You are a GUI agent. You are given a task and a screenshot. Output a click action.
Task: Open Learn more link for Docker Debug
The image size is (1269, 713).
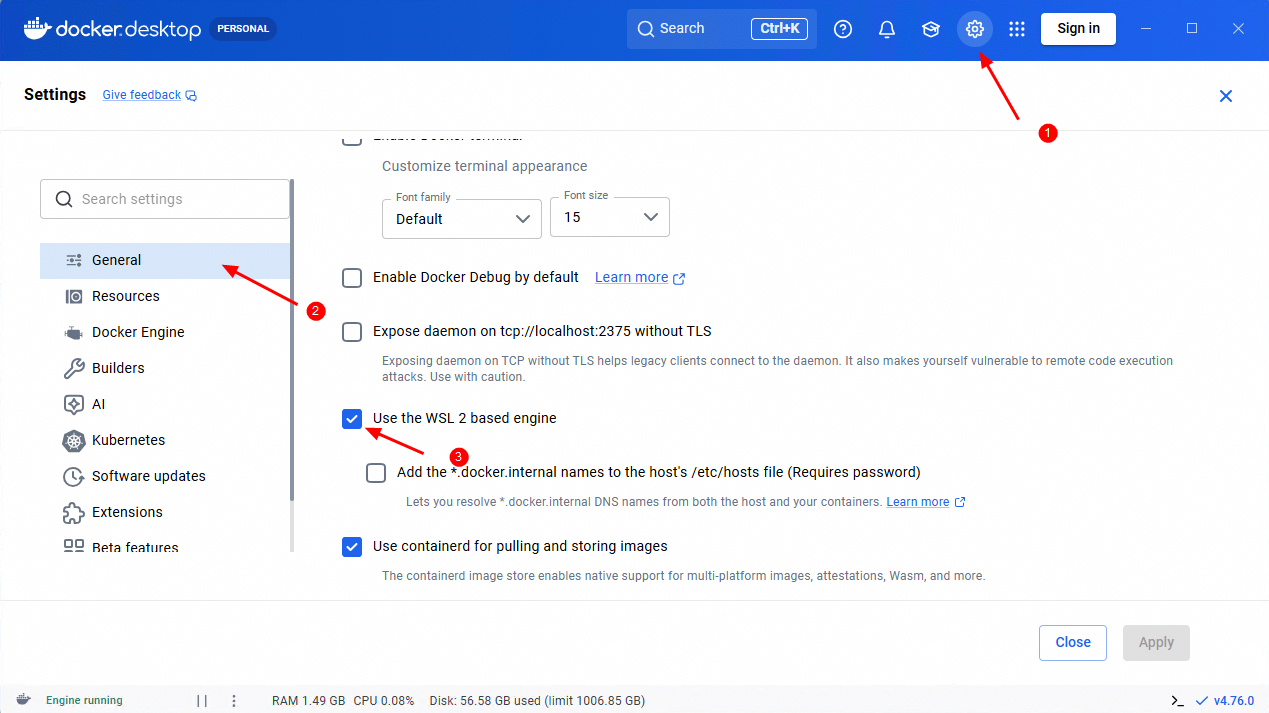pos(631,278)
